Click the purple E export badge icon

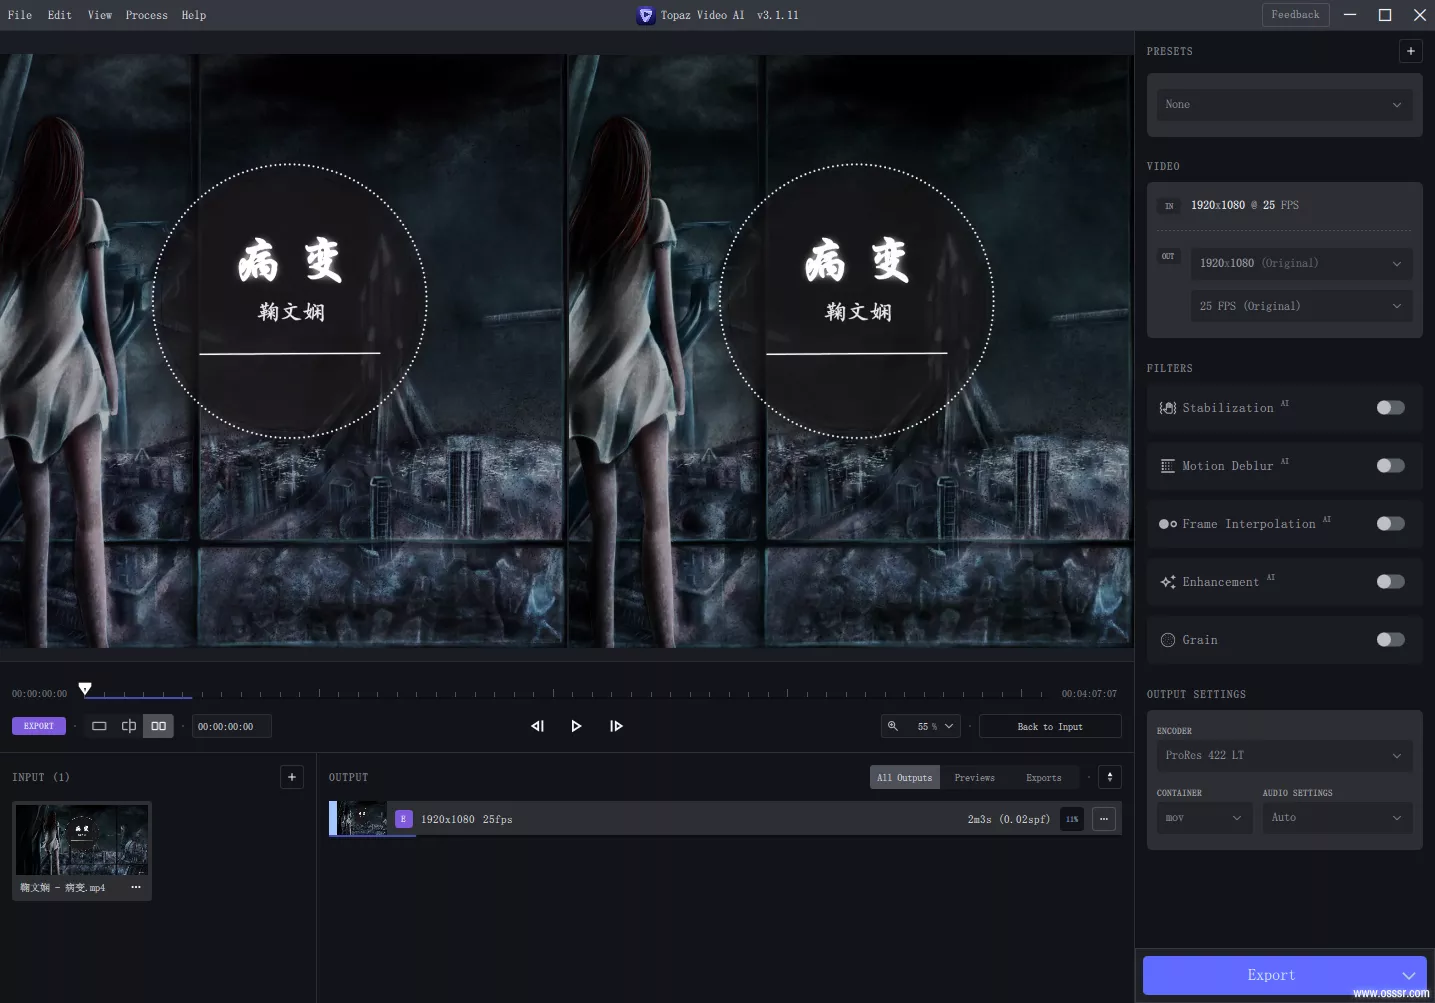coord(404,819)
